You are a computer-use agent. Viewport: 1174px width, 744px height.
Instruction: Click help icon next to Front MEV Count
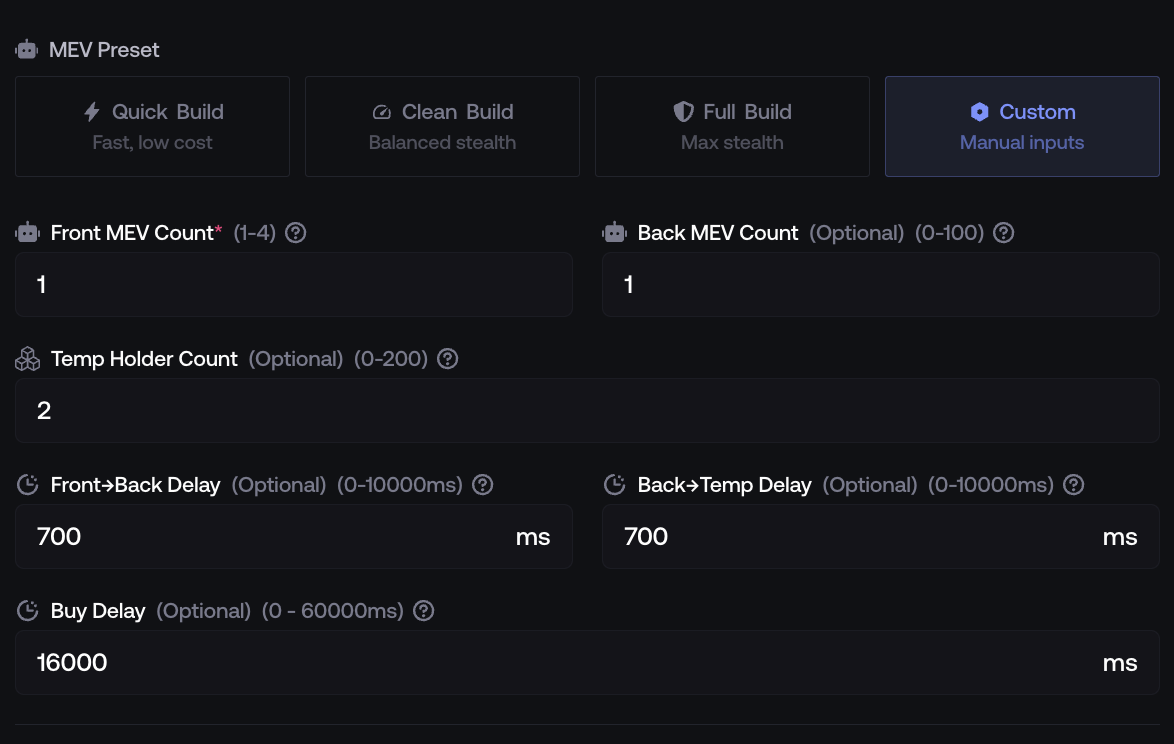[295, 233]
